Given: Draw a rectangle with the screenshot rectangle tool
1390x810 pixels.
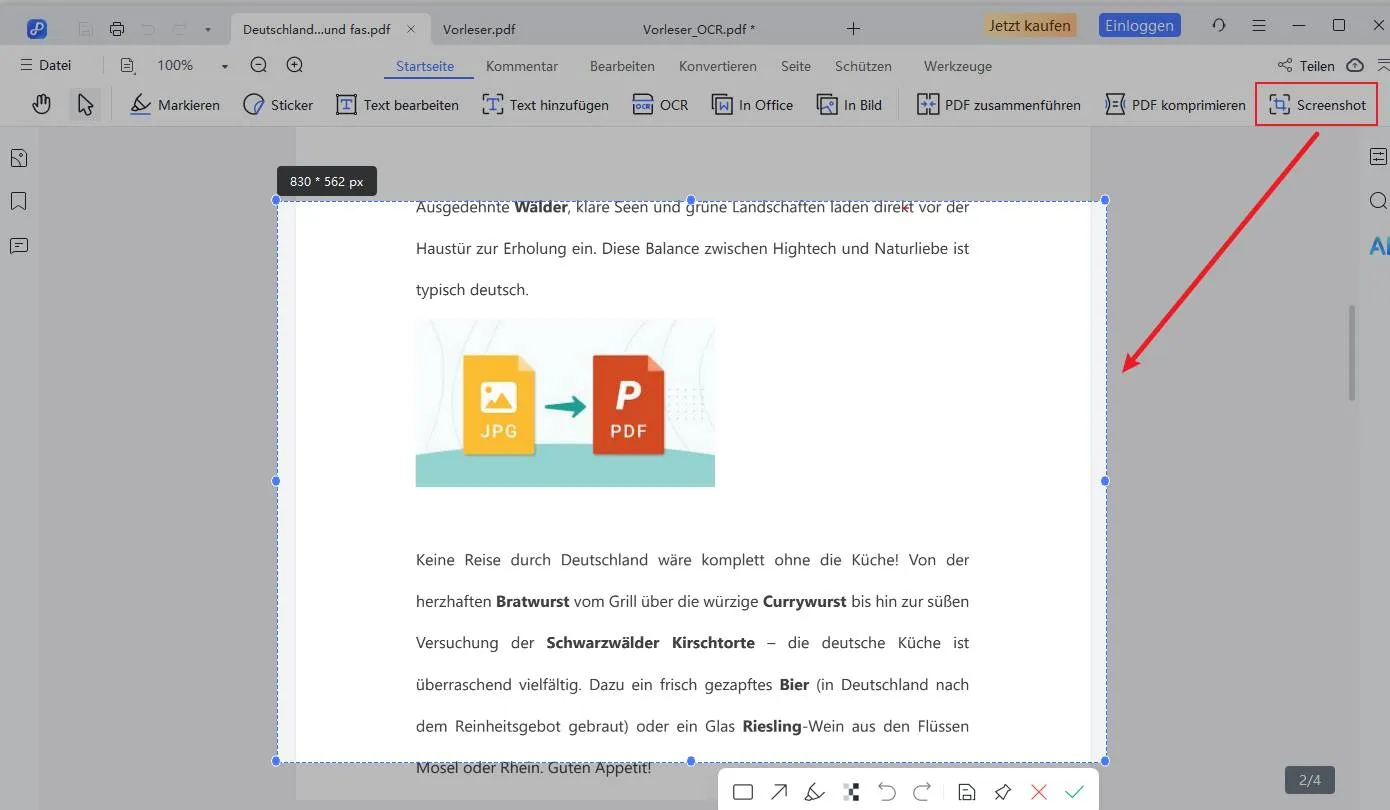Looking at the screenshot, I should click(x=743, y=792).
